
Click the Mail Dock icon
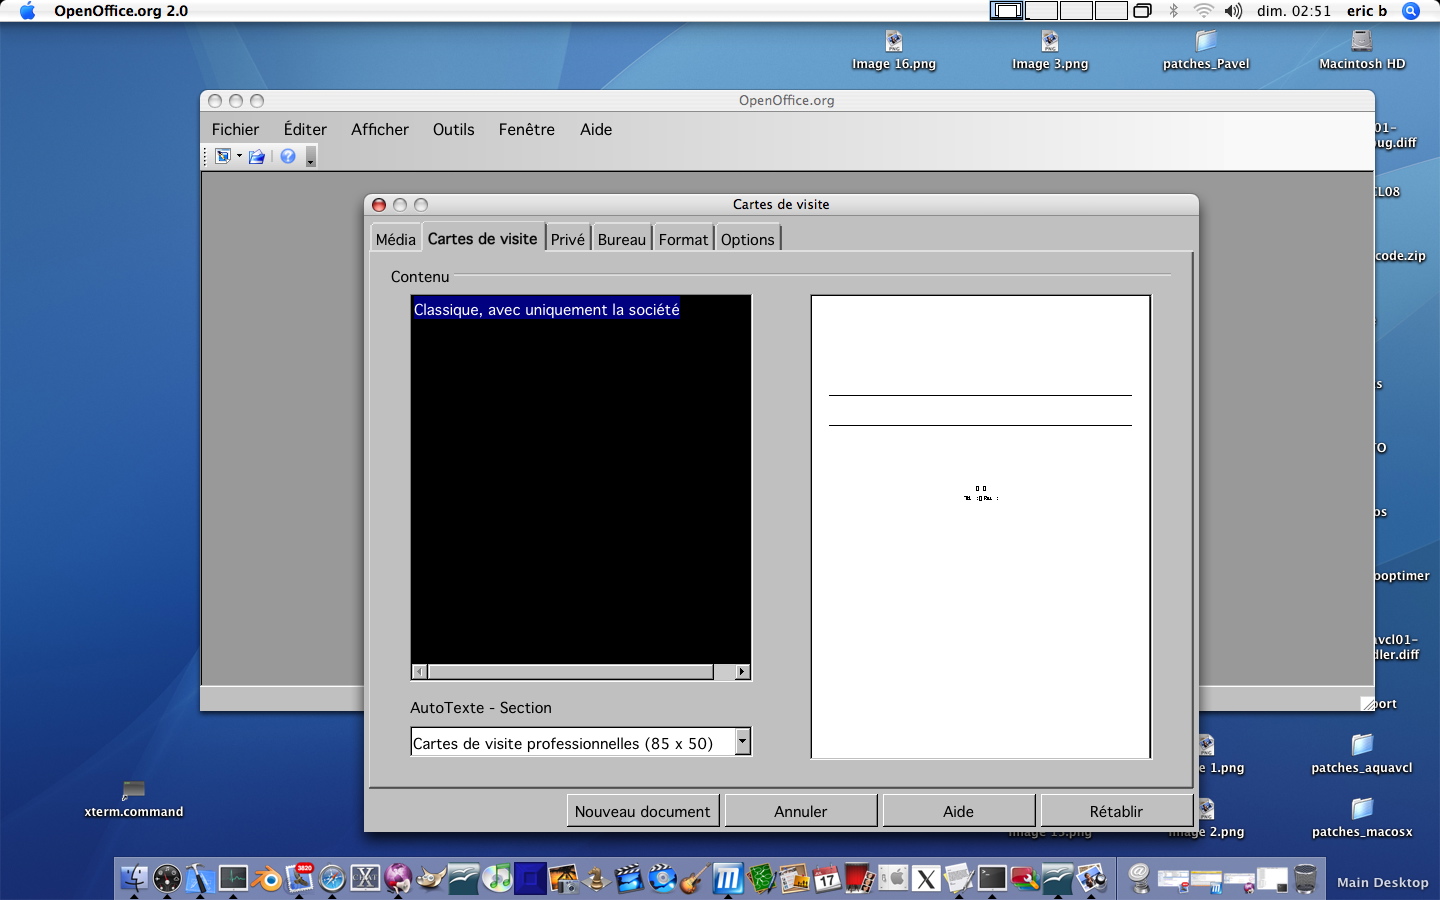(300, 877)
